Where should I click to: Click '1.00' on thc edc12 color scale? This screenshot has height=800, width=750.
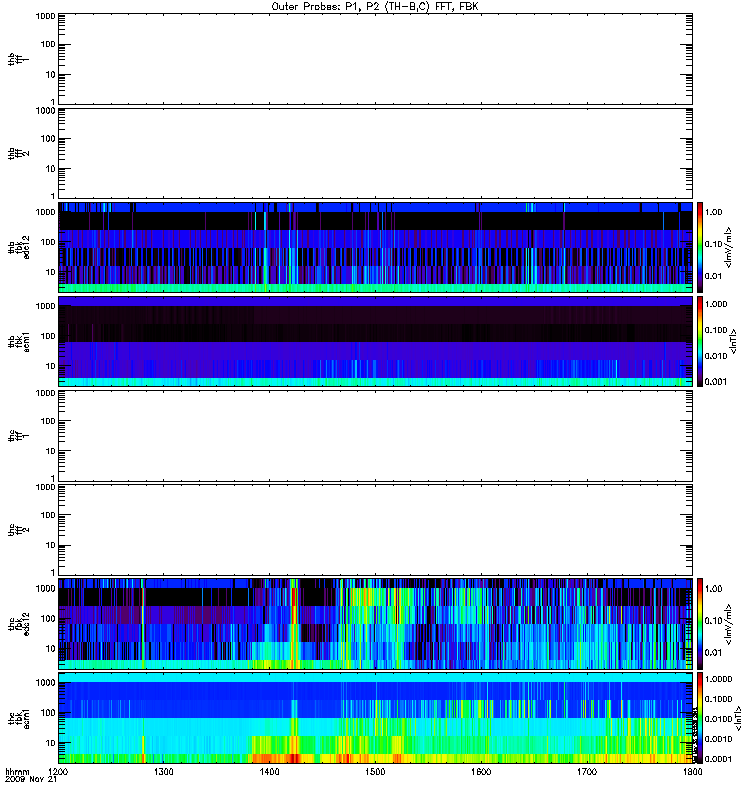pyautogui.click(x=713, y=589)
